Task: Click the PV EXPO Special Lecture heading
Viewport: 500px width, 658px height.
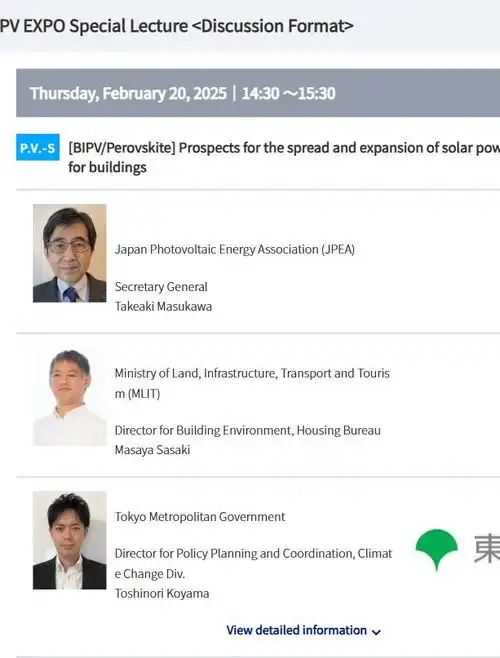Action: tap(176, 26)
